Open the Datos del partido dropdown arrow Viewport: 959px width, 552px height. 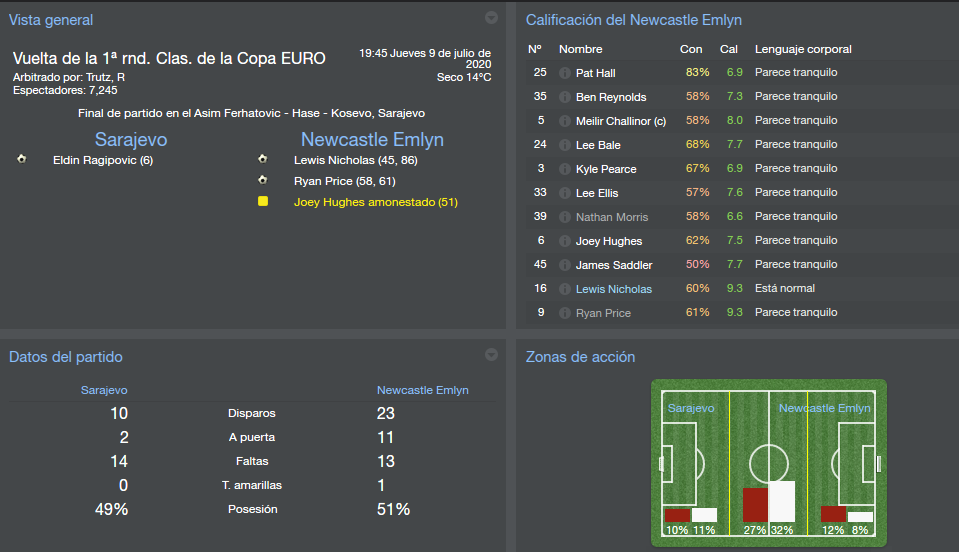pyautogui.click(x=491, y=354)
